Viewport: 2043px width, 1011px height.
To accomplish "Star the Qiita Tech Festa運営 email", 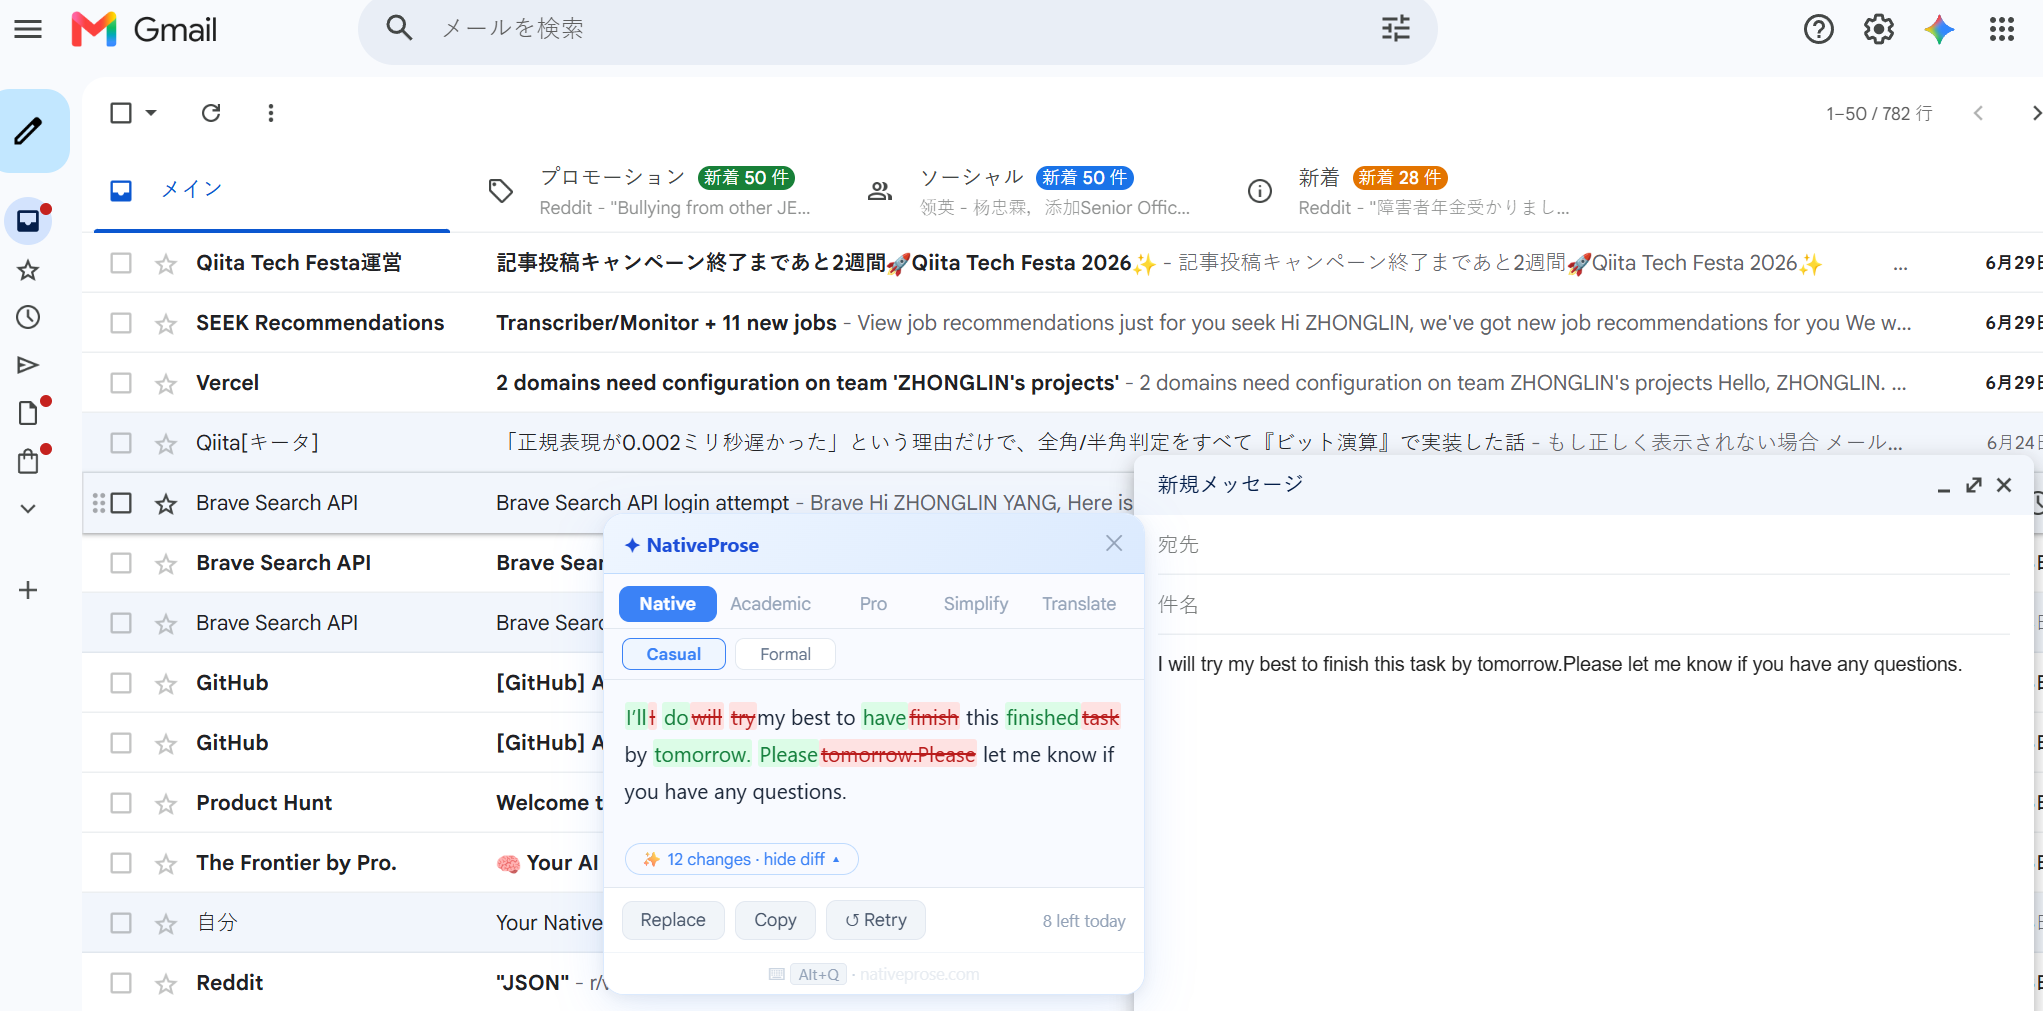I will pos(166,264).
